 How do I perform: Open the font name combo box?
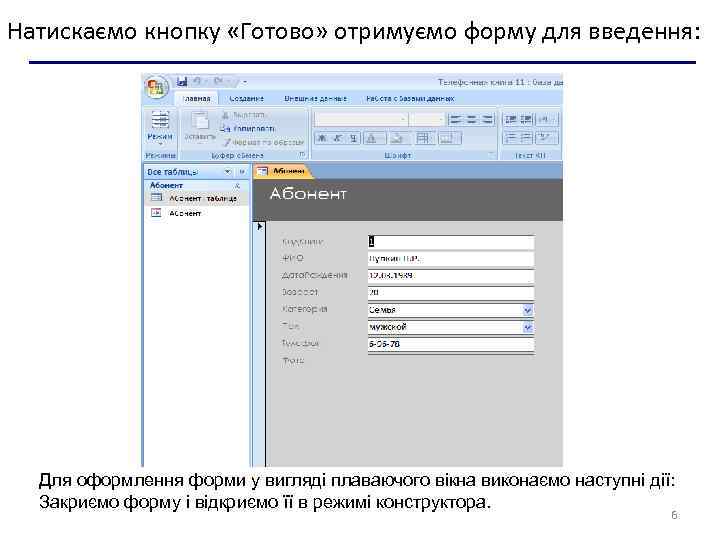(x=361, y=120)
